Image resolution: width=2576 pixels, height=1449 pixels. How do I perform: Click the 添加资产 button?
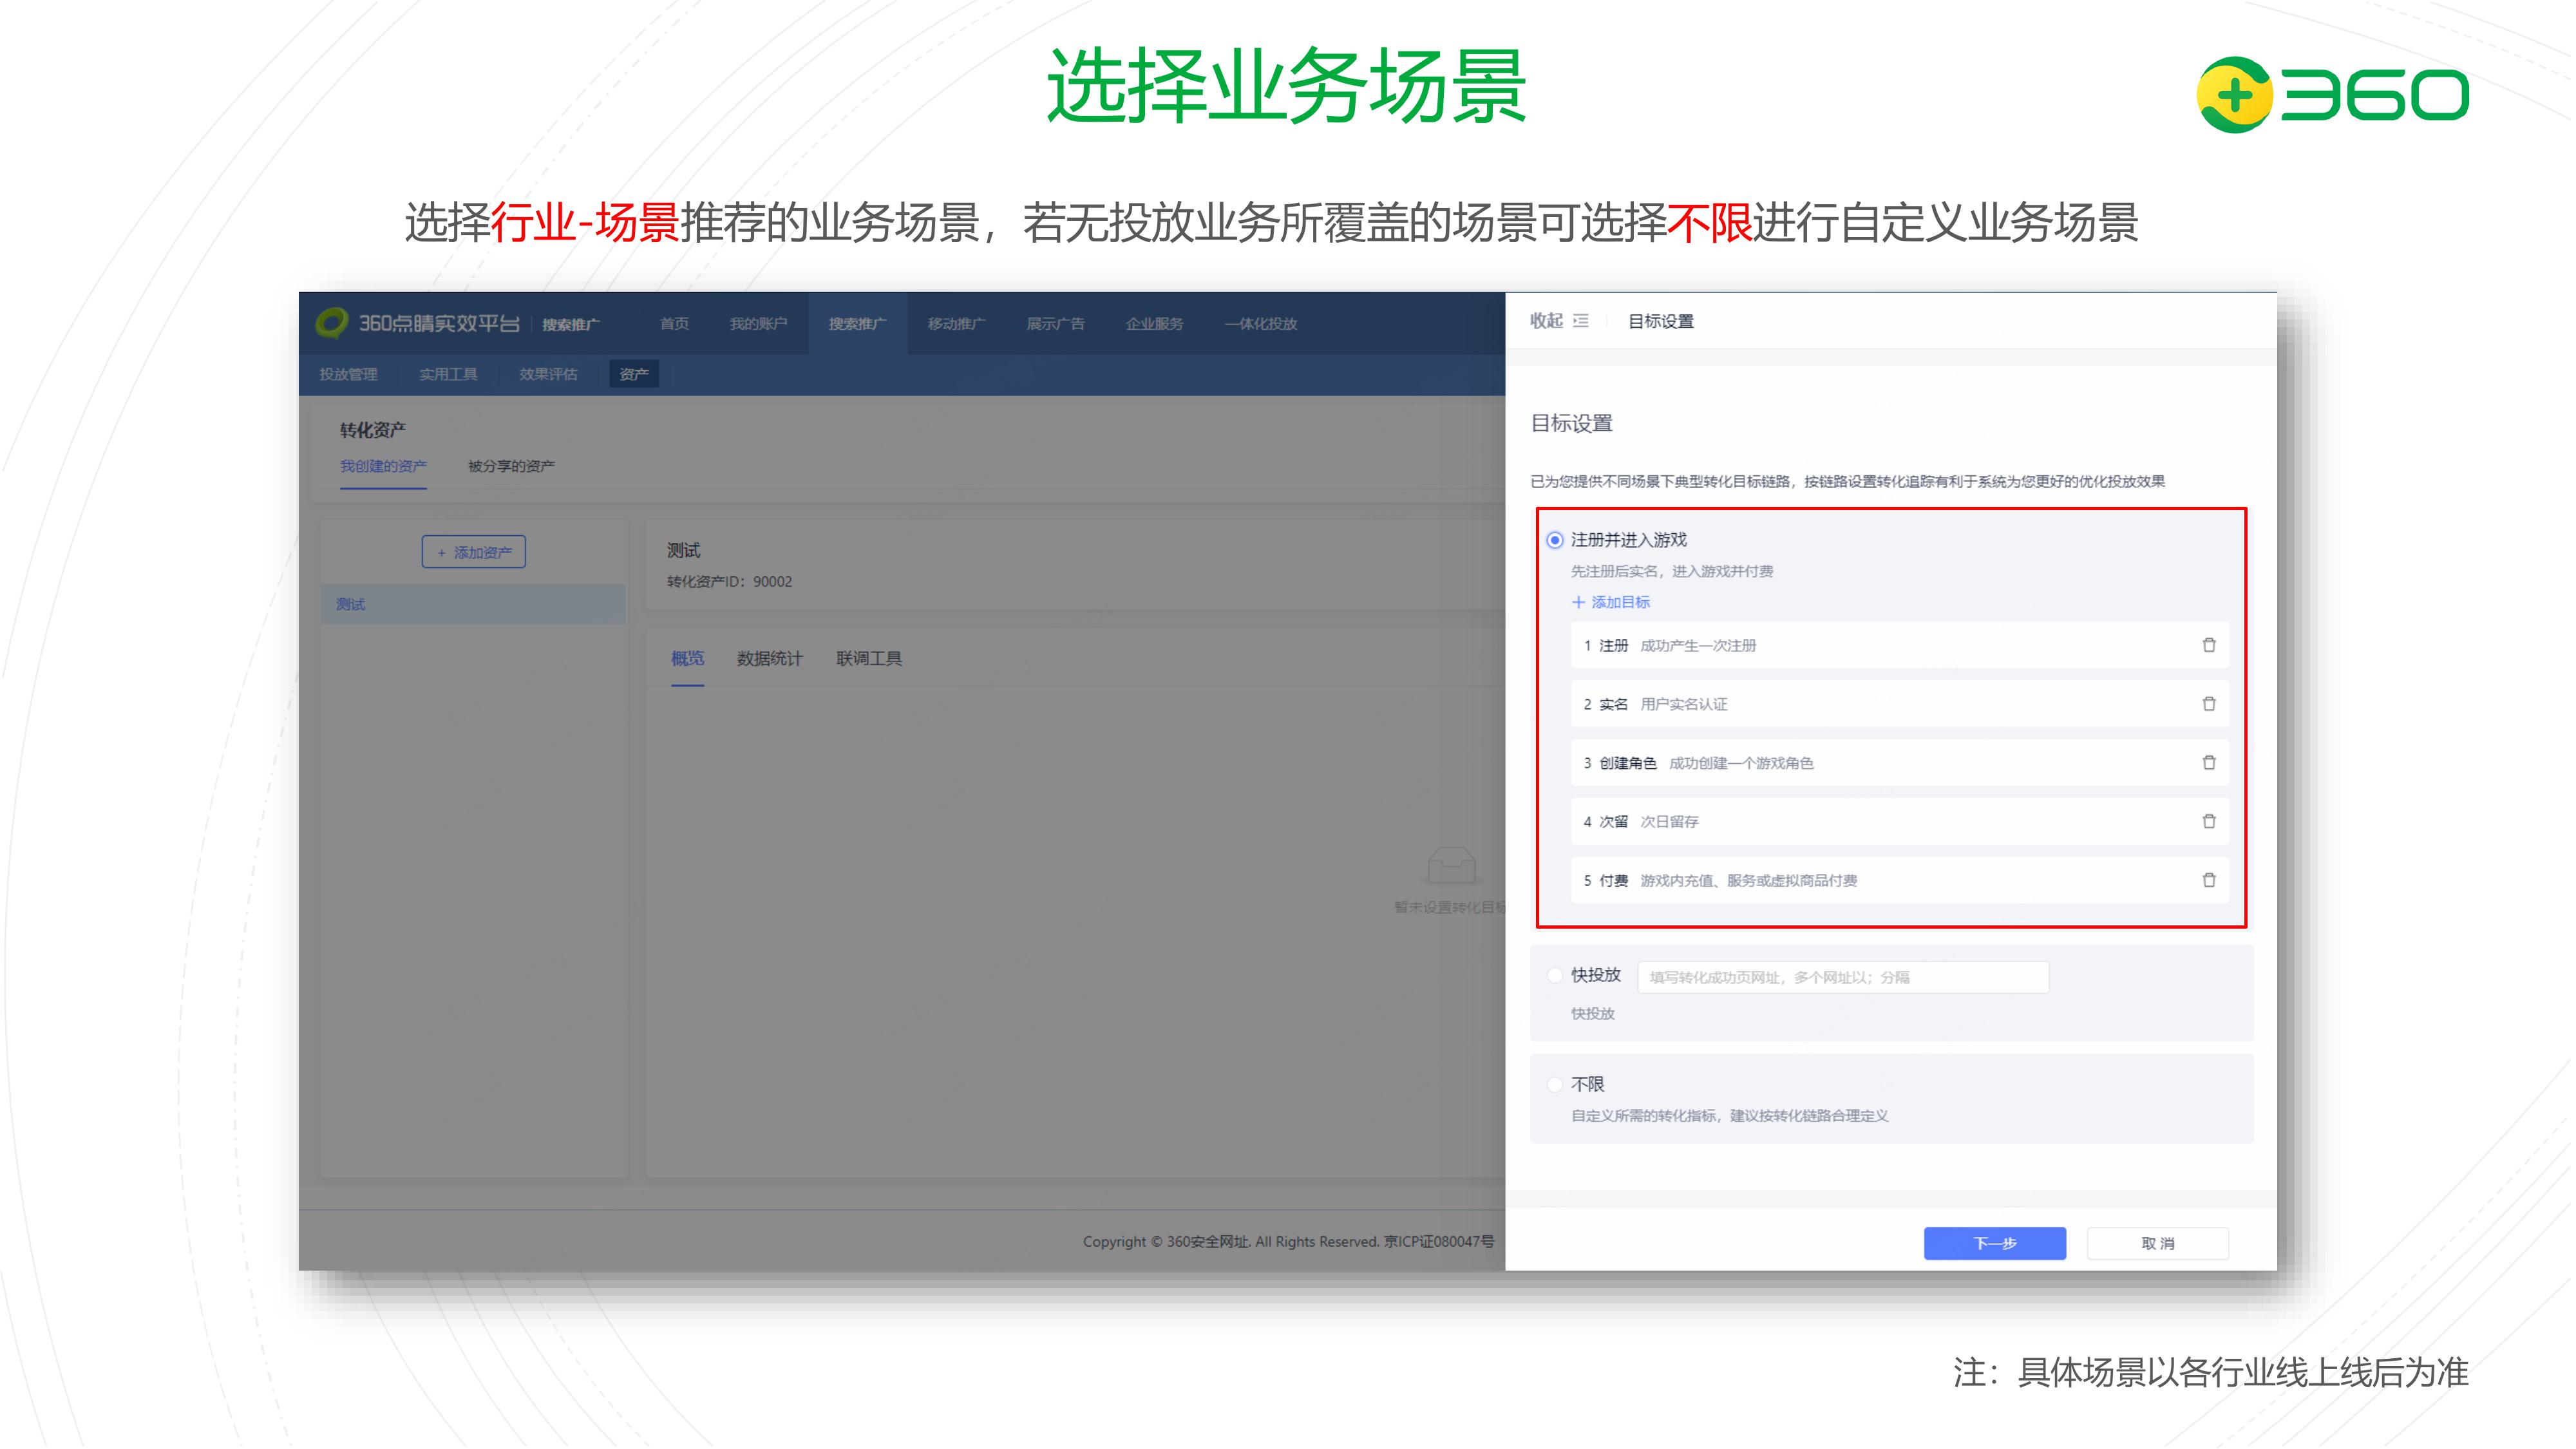click(x=473, y=552)
